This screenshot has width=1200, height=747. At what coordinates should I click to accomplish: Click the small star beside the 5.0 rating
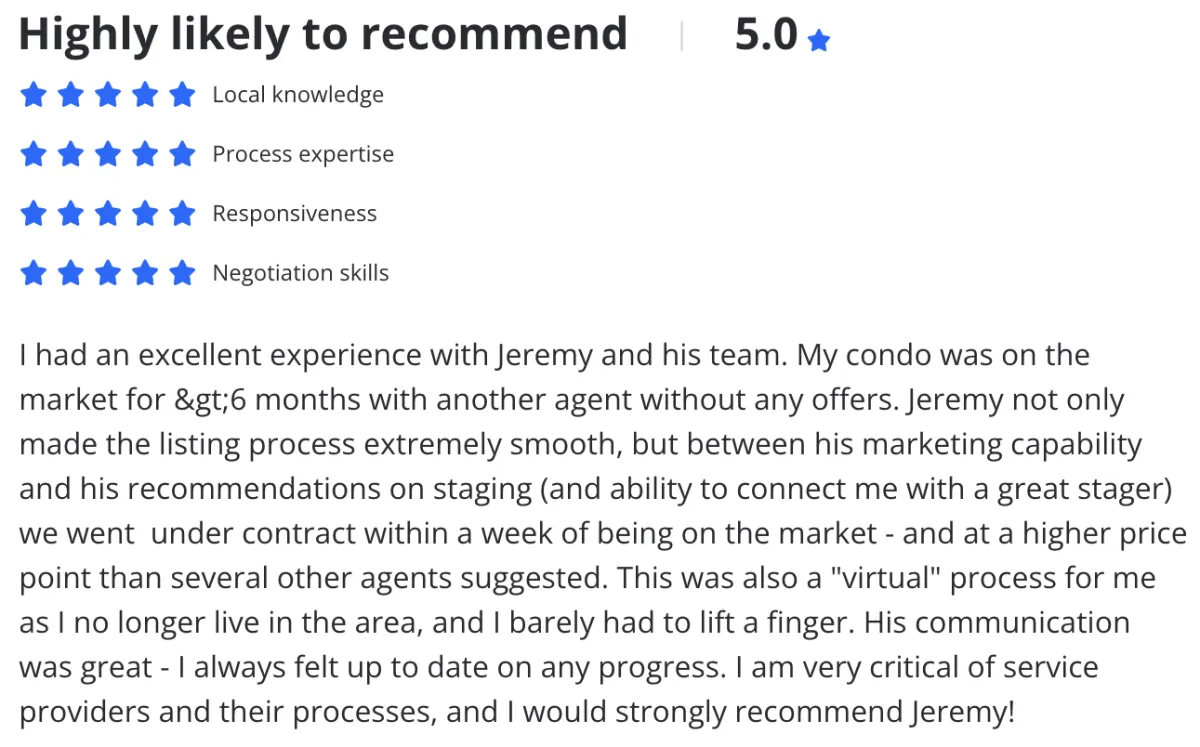(819, 41)
